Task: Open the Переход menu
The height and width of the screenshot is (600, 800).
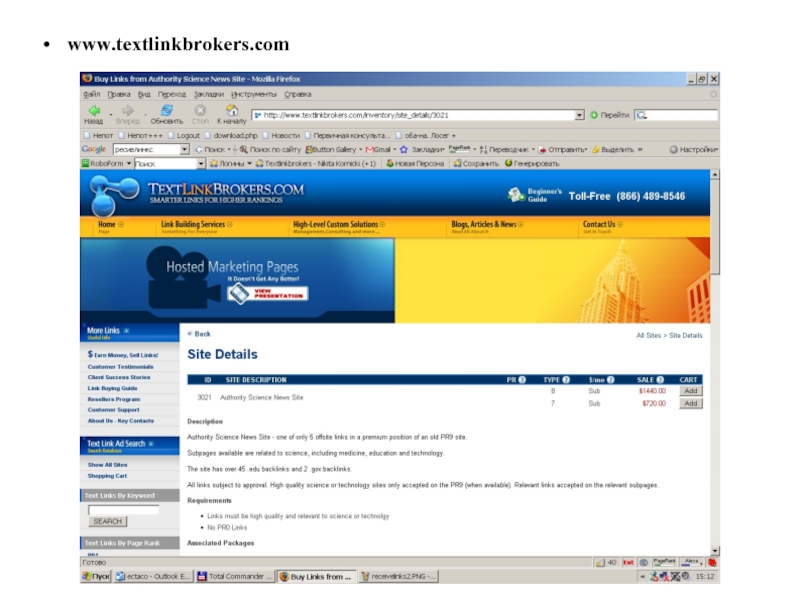Action: pos(172,94)
